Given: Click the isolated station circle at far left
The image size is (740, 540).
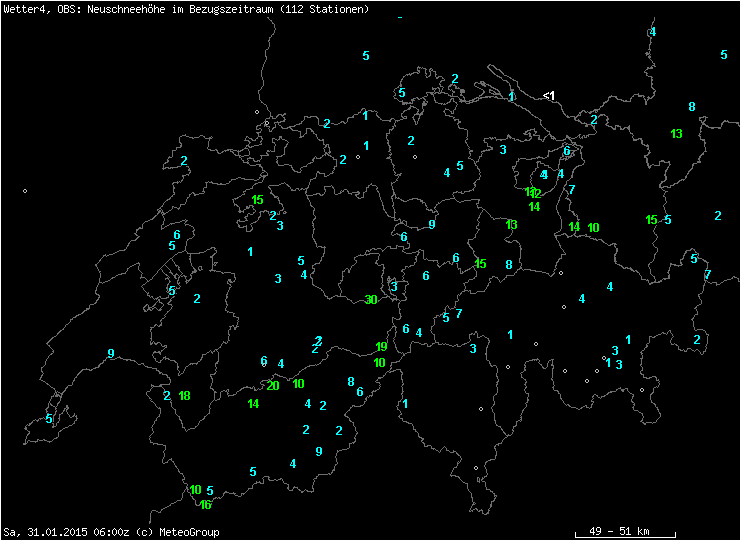Looking at the screenshot, I should pyautogui.click(x=25, y=191).
